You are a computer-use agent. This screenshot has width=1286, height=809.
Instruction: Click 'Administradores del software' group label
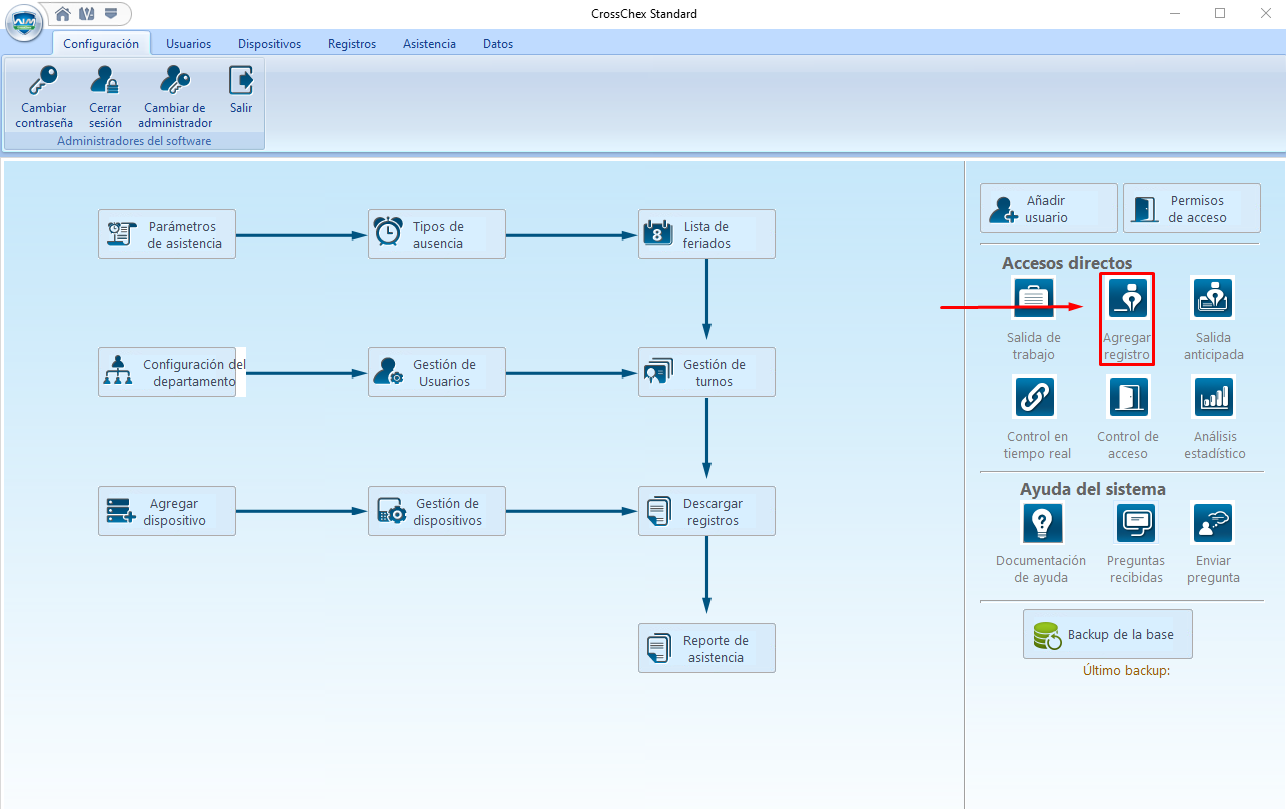(x=134, y=141)
